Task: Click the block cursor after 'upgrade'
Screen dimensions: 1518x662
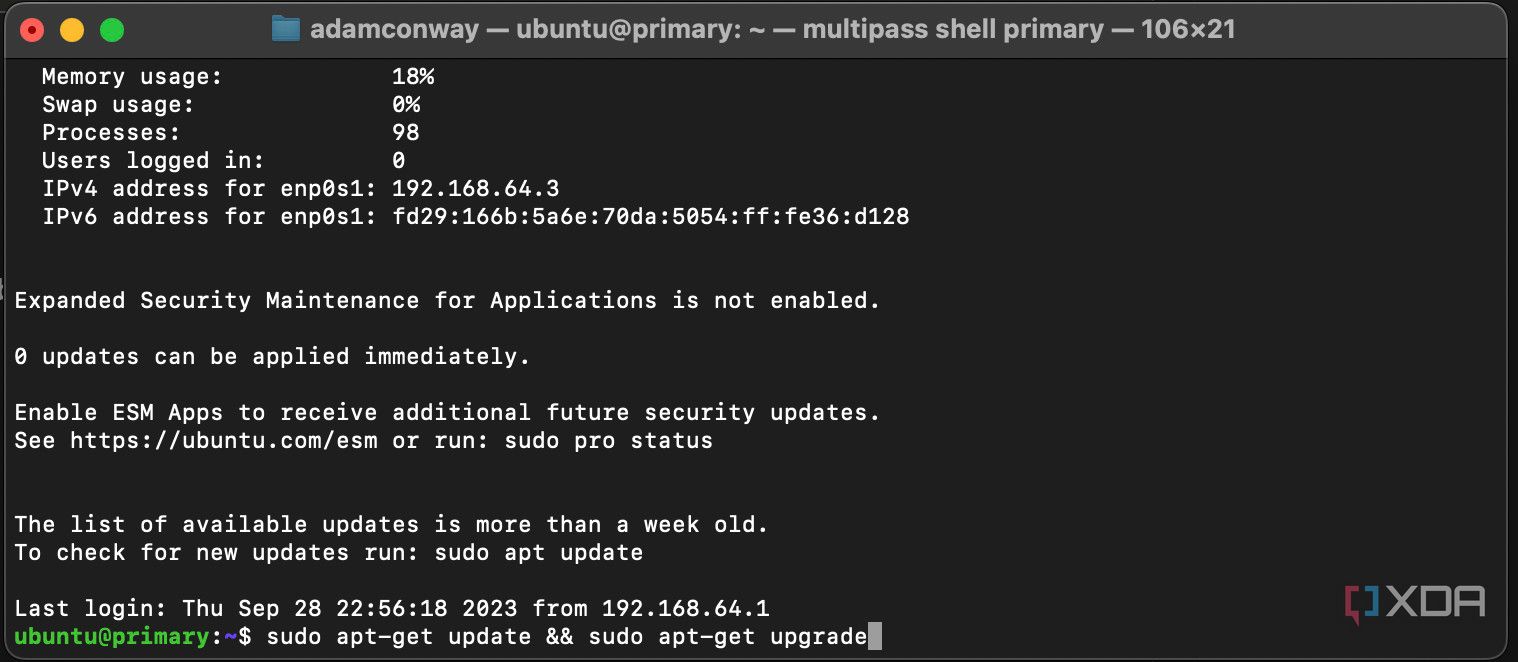Action: [875, 636]
